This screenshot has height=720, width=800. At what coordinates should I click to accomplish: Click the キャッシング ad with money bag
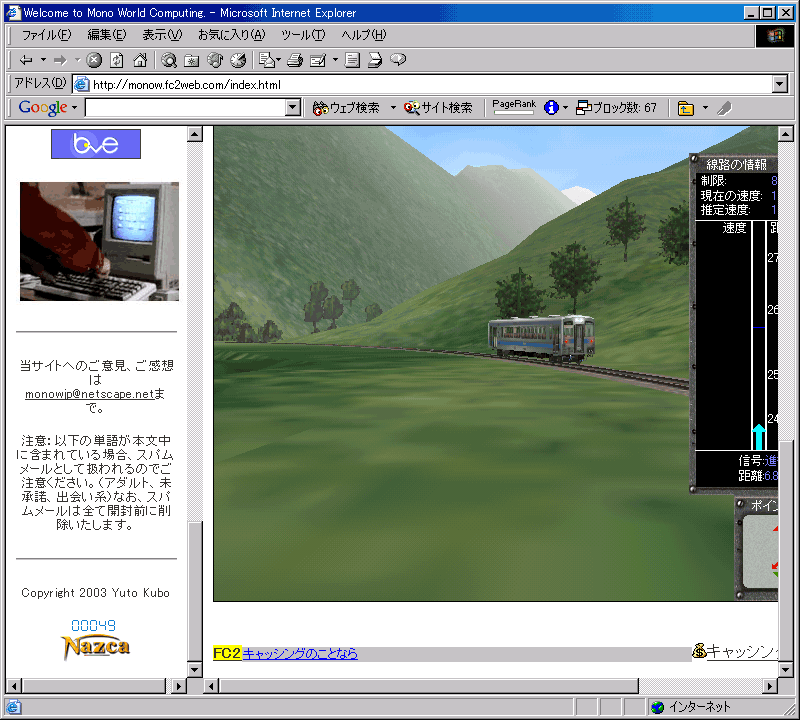tap(735, 651)
